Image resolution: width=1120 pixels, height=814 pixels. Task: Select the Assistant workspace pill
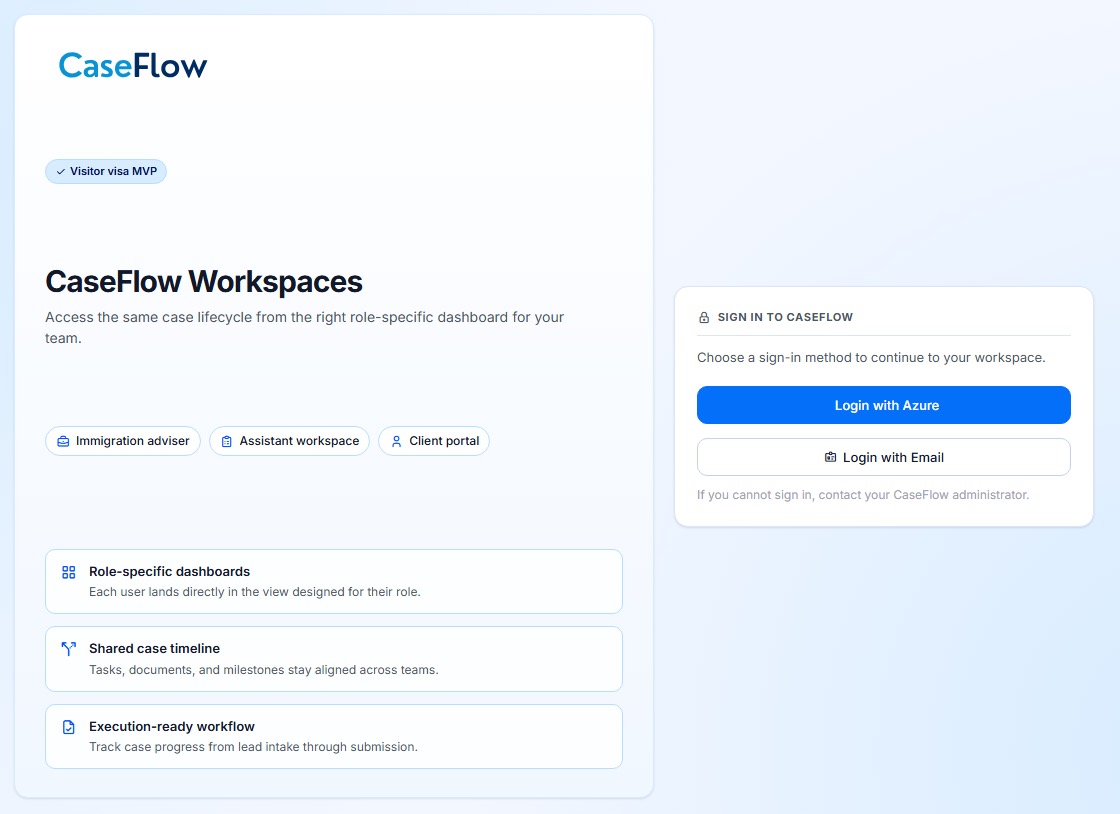point(289,441)
